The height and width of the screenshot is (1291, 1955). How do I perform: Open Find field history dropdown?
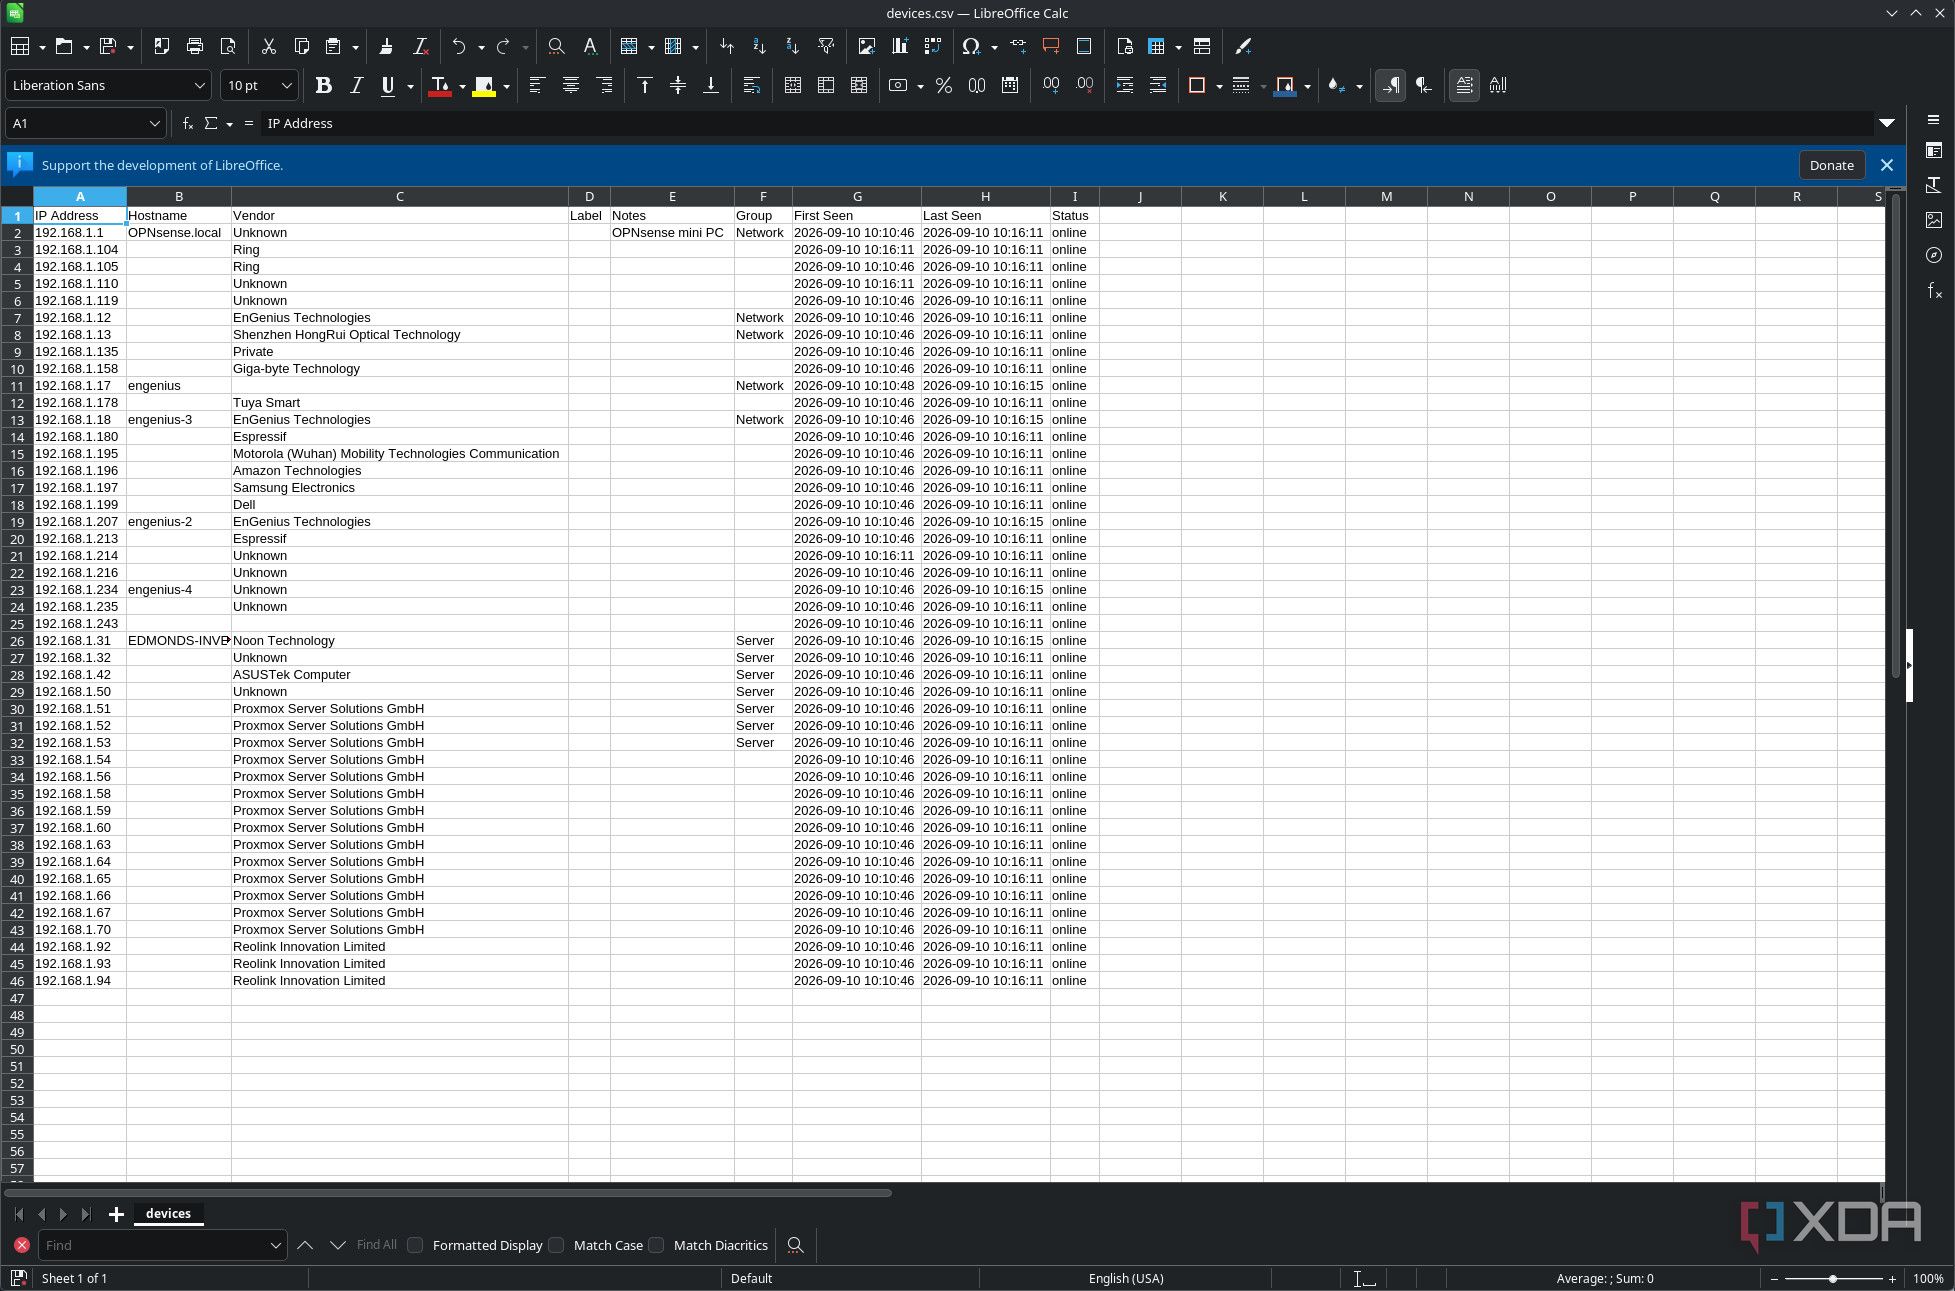pos(275,1245)
